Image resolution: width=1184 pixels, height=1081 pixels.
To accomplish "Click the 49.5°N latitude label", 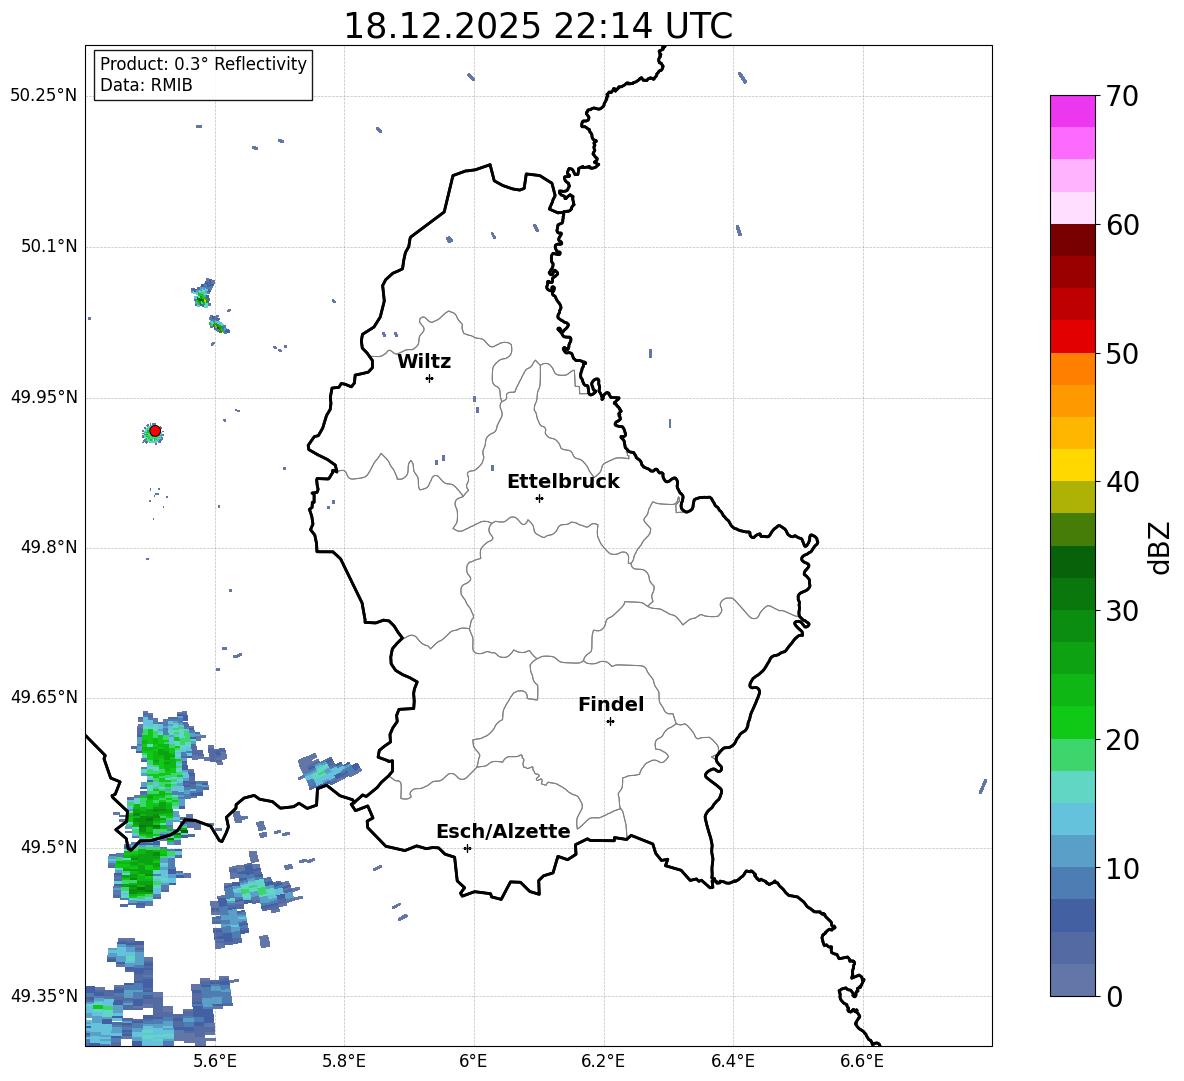I will point(49,847).
